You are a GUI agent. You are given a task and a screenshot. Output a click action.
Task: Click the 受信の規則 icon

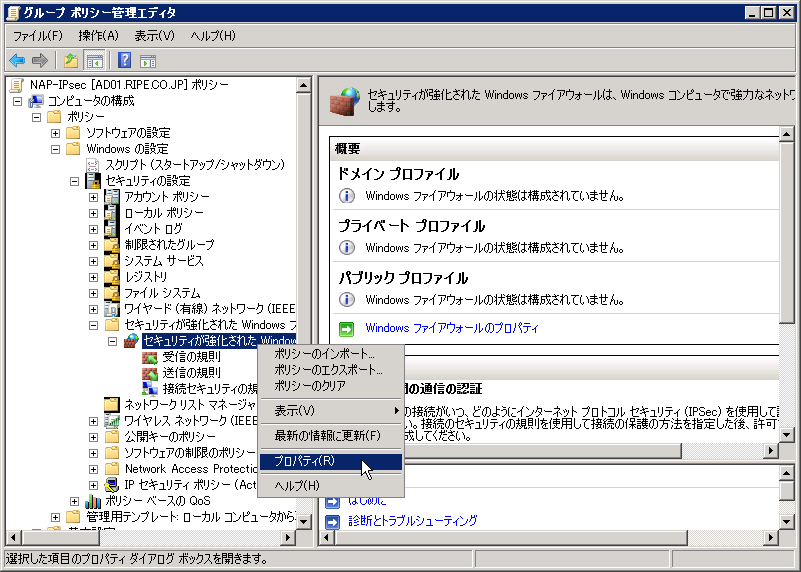pos(150,357)
